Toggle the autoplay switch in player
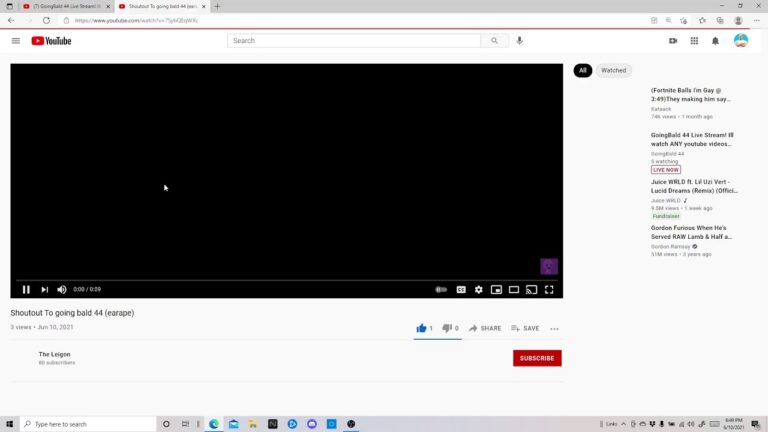The image size is (768, 432). click(441, 289)
